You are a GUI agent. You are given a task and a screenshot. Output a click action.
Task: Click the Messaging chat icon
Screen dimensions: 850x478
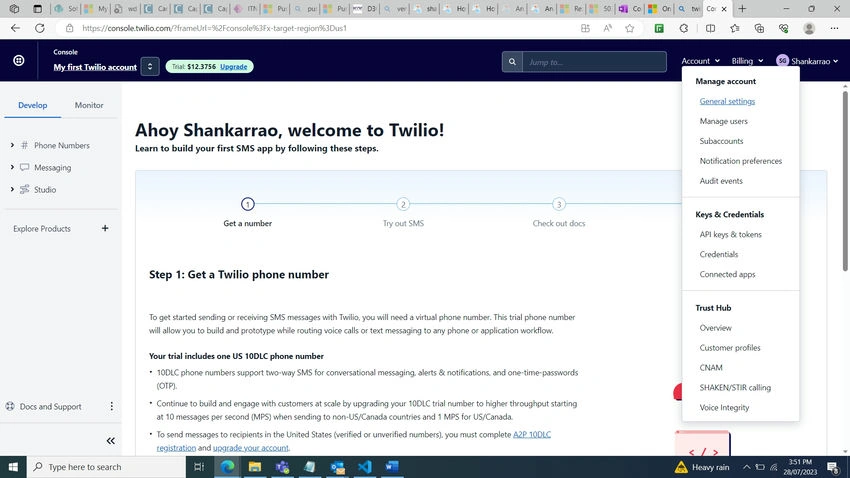[24, 167]
